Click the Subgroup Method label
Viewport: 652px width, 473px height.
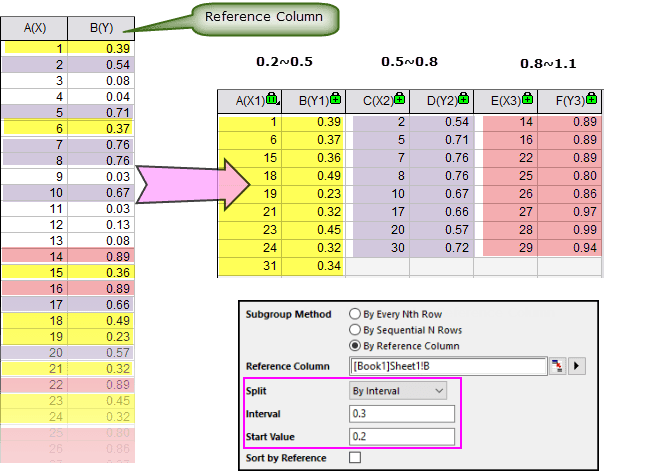coord(288,314)
